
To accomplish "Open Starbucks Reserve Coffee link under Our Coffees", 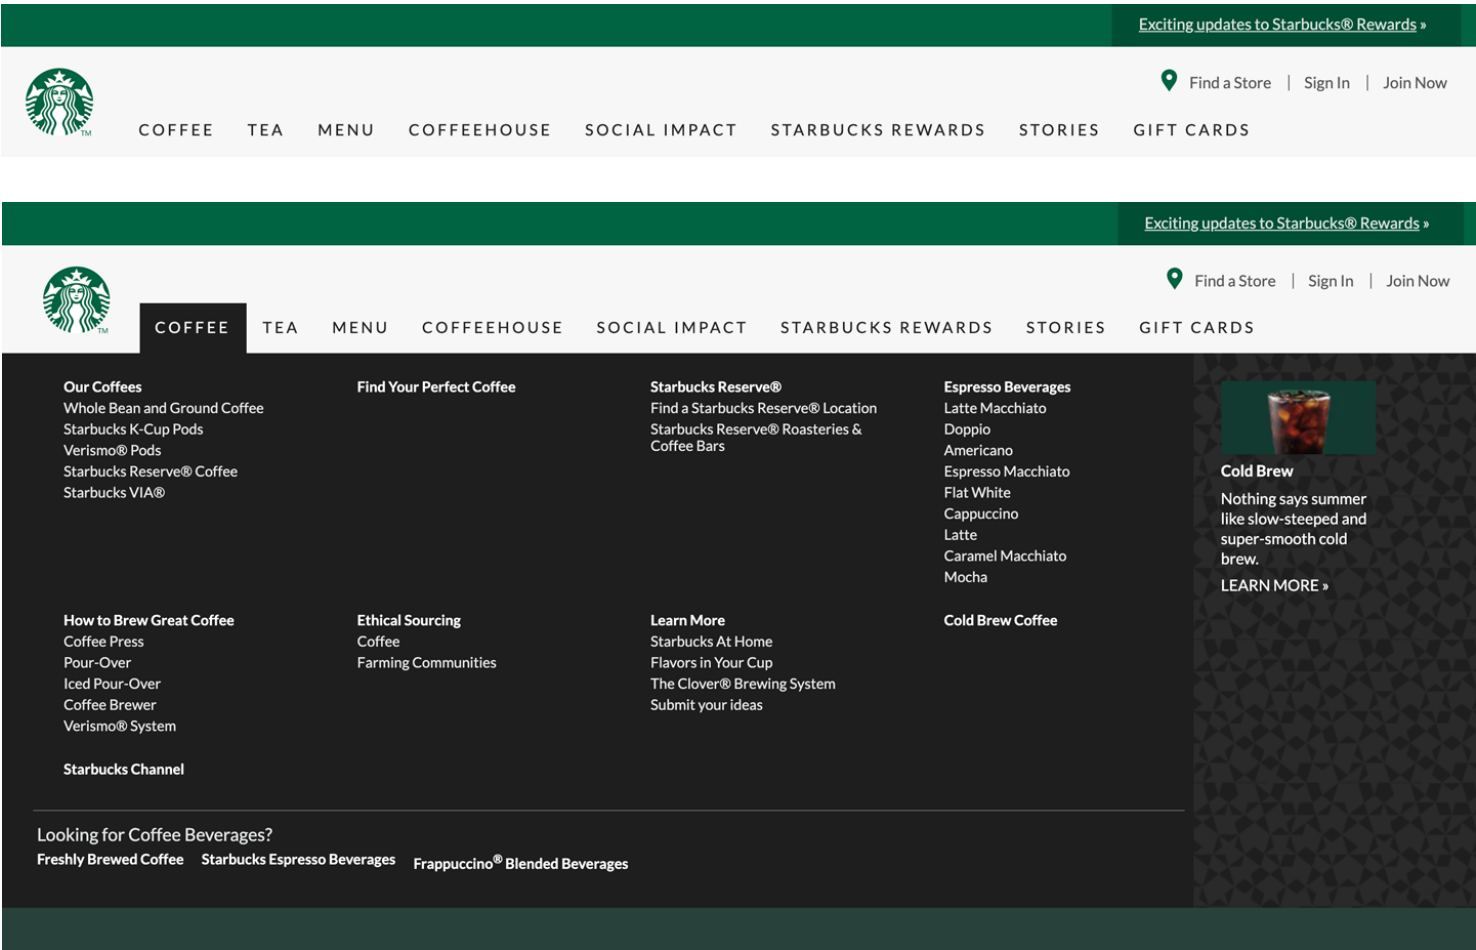I will point(150,471).
